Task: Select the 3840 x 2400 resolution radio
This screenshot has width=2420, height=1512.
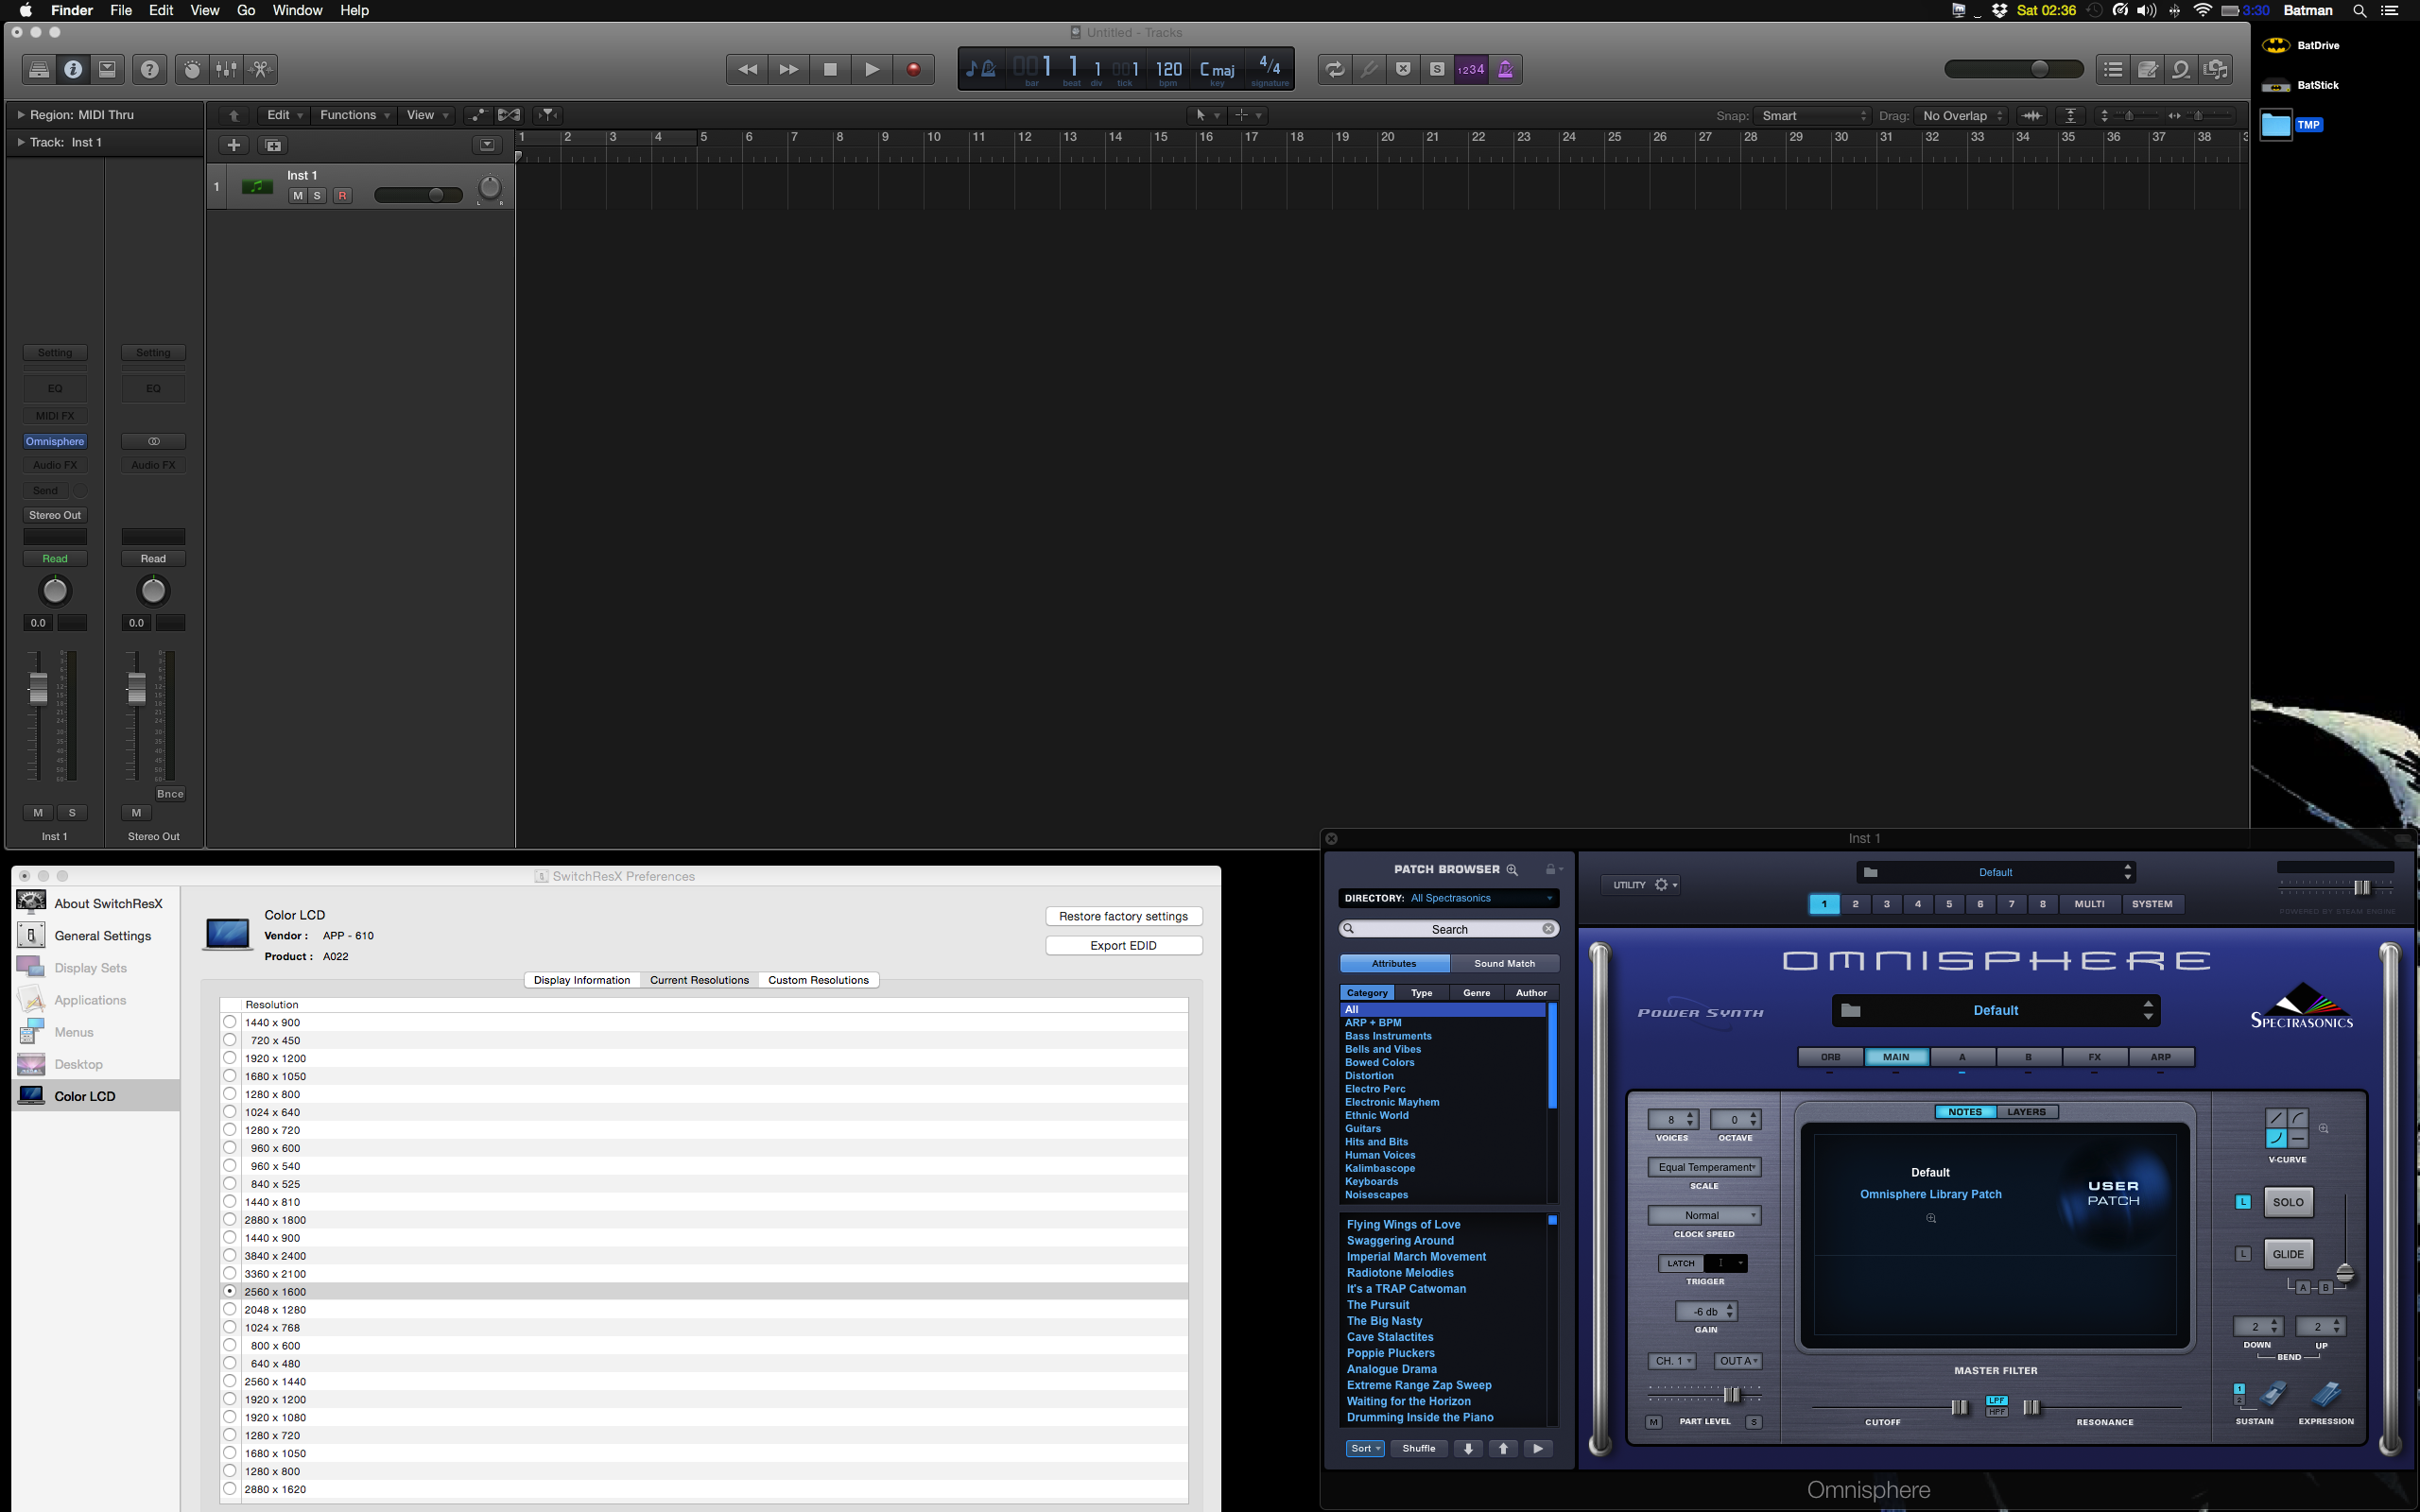Action: tap(230, 1255)
